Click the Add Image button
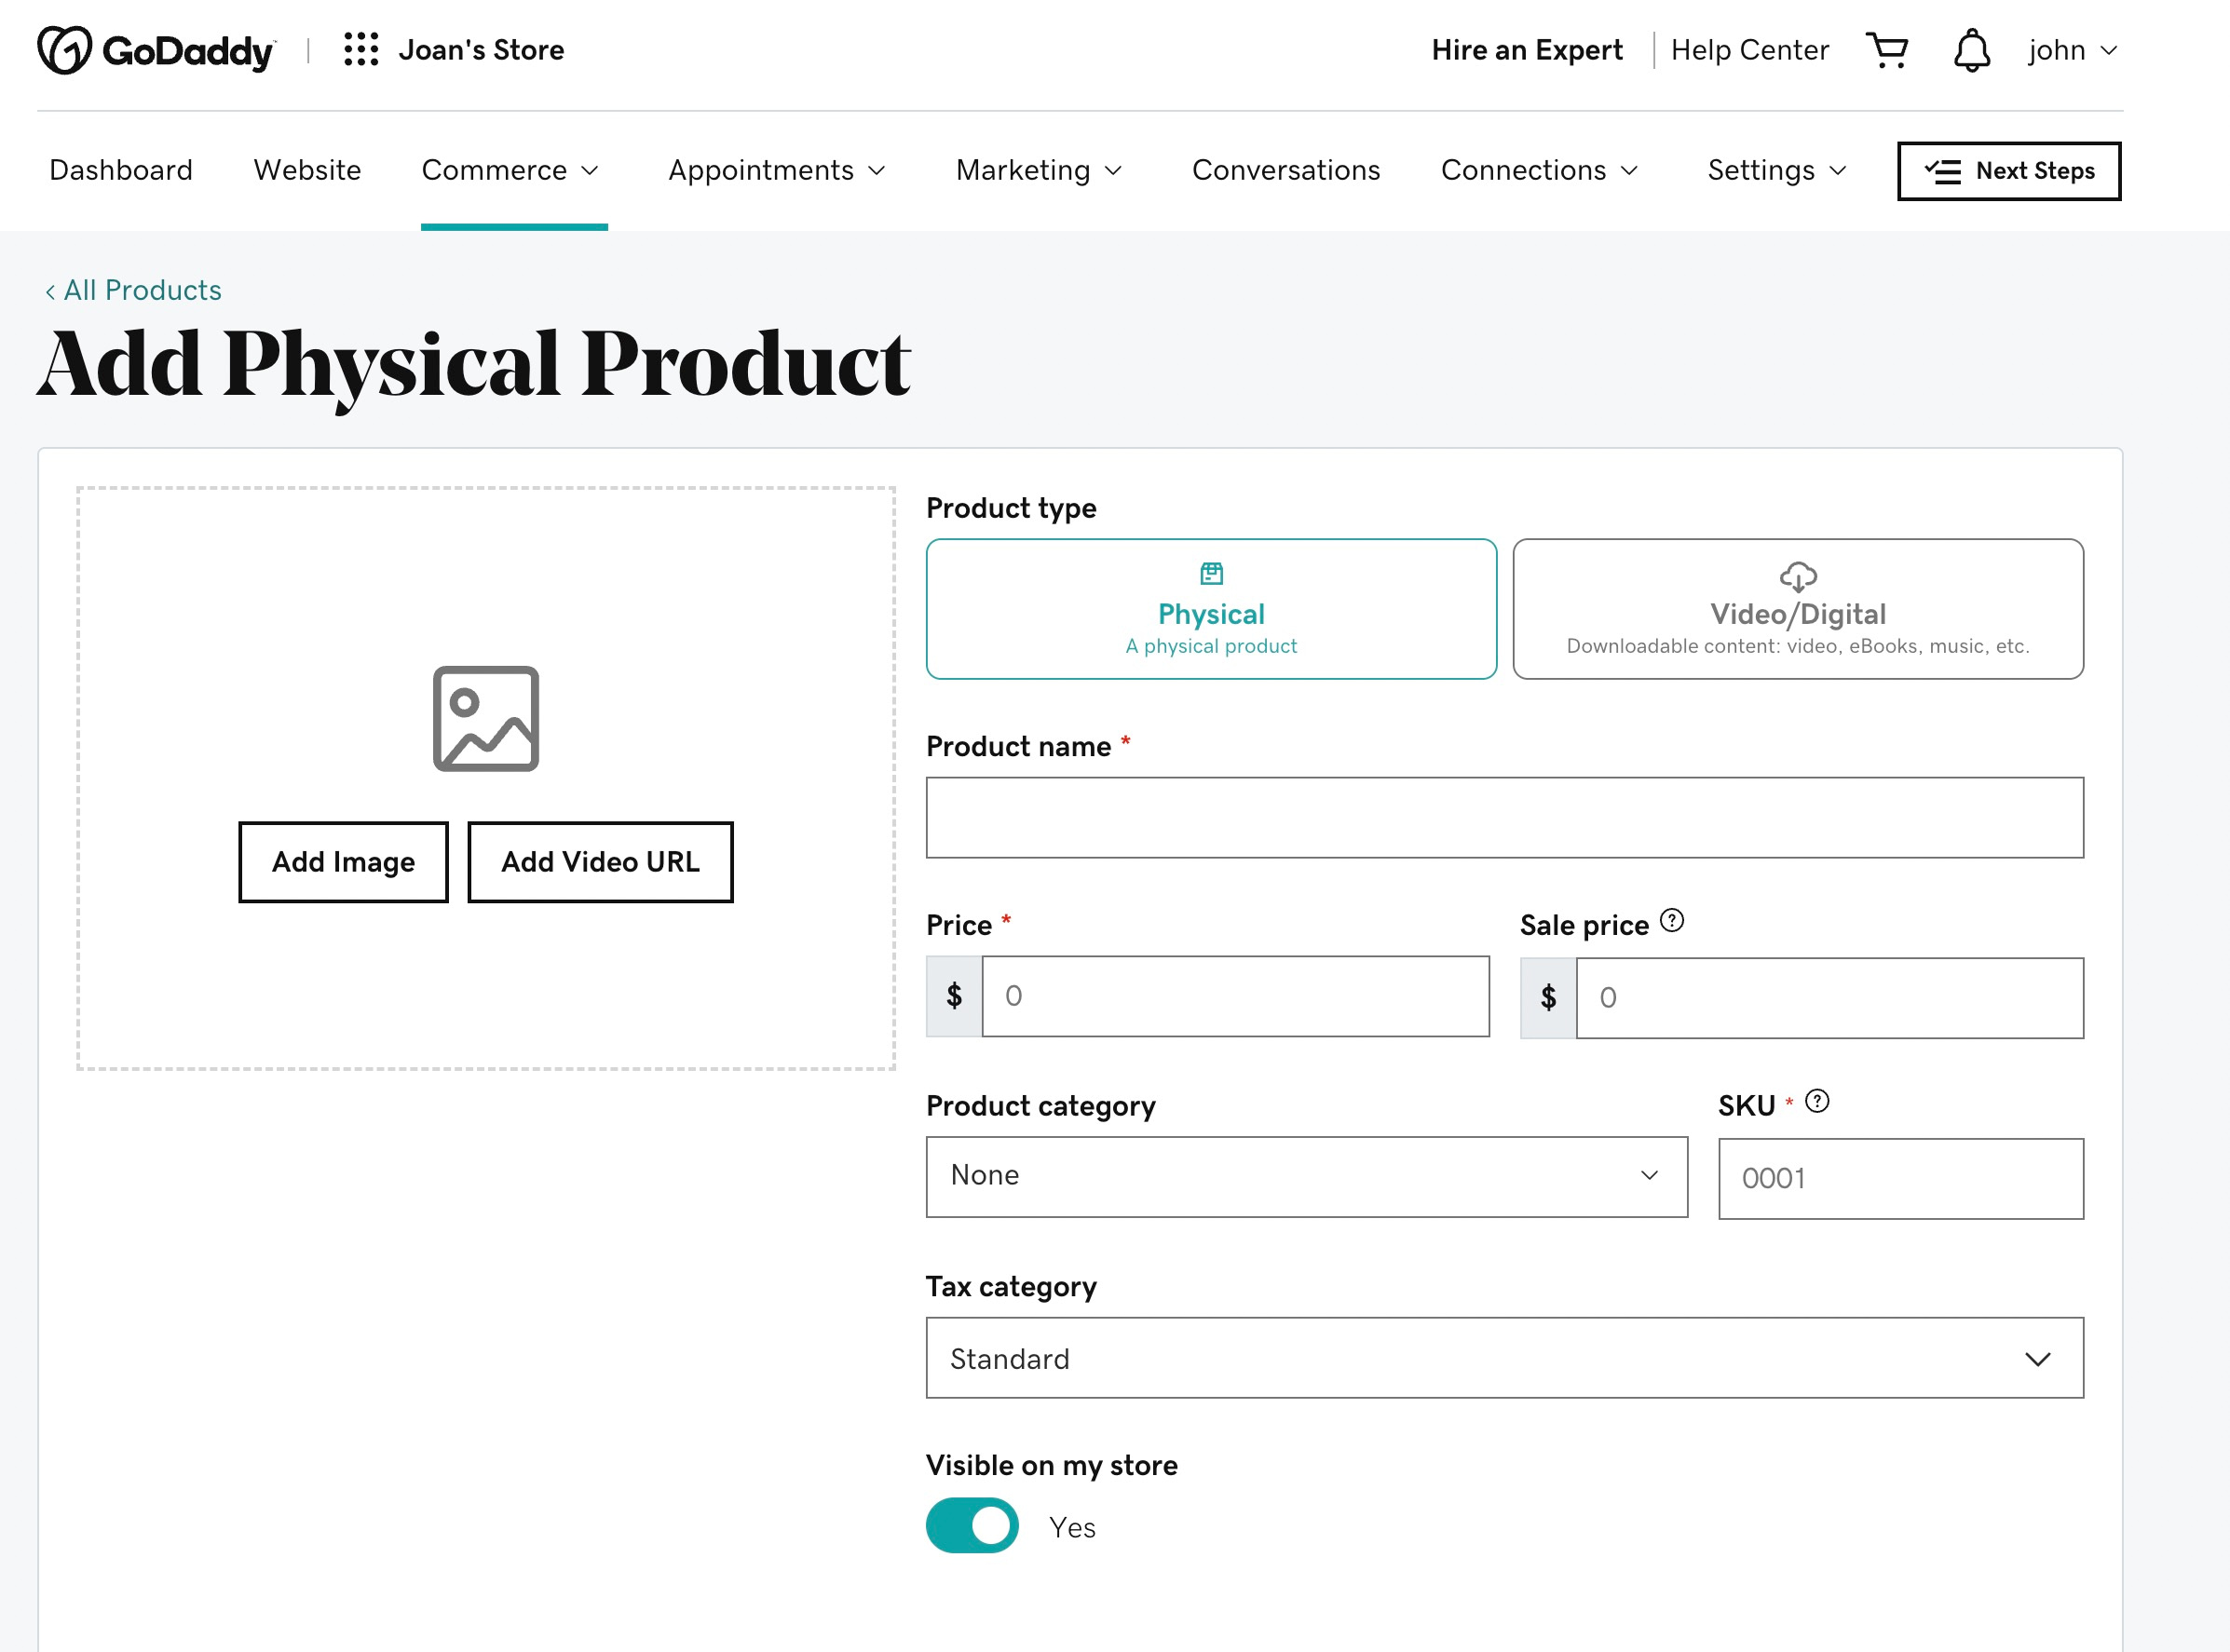Screen dimensions: 2230x1652 [x=343, y=861]
